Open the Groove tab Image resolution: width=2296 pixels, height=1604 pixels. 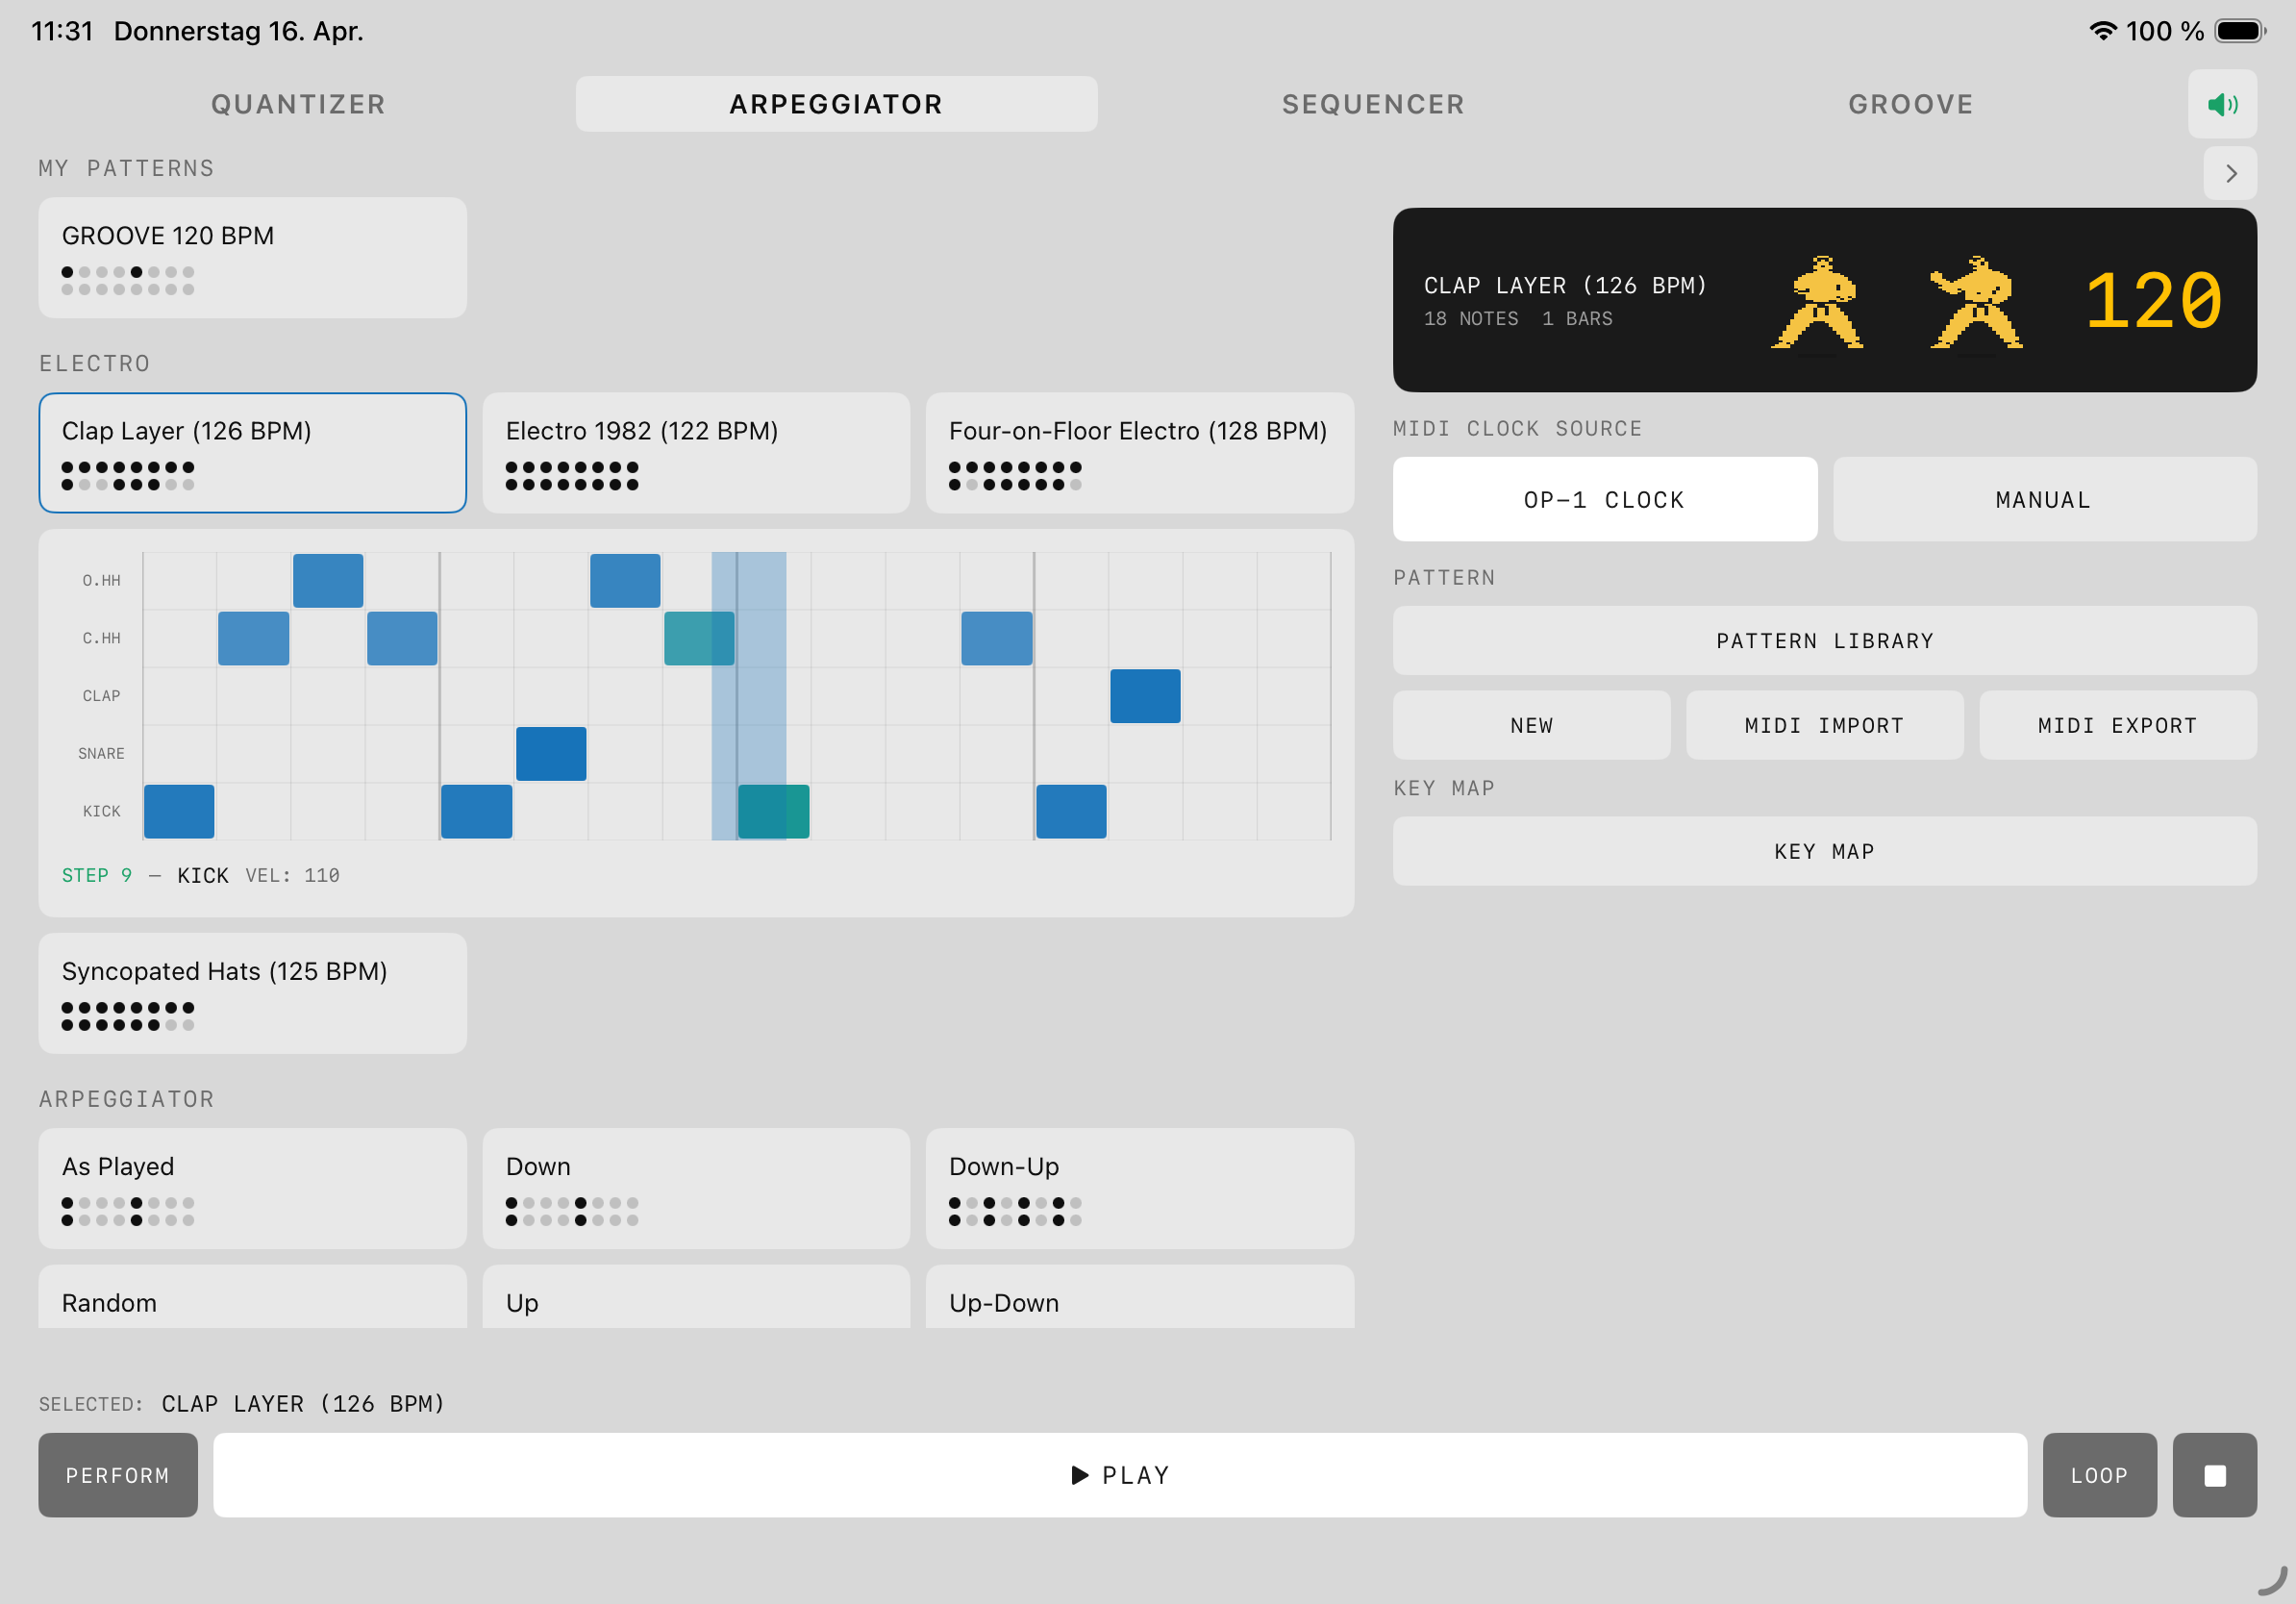(1910, 103)
